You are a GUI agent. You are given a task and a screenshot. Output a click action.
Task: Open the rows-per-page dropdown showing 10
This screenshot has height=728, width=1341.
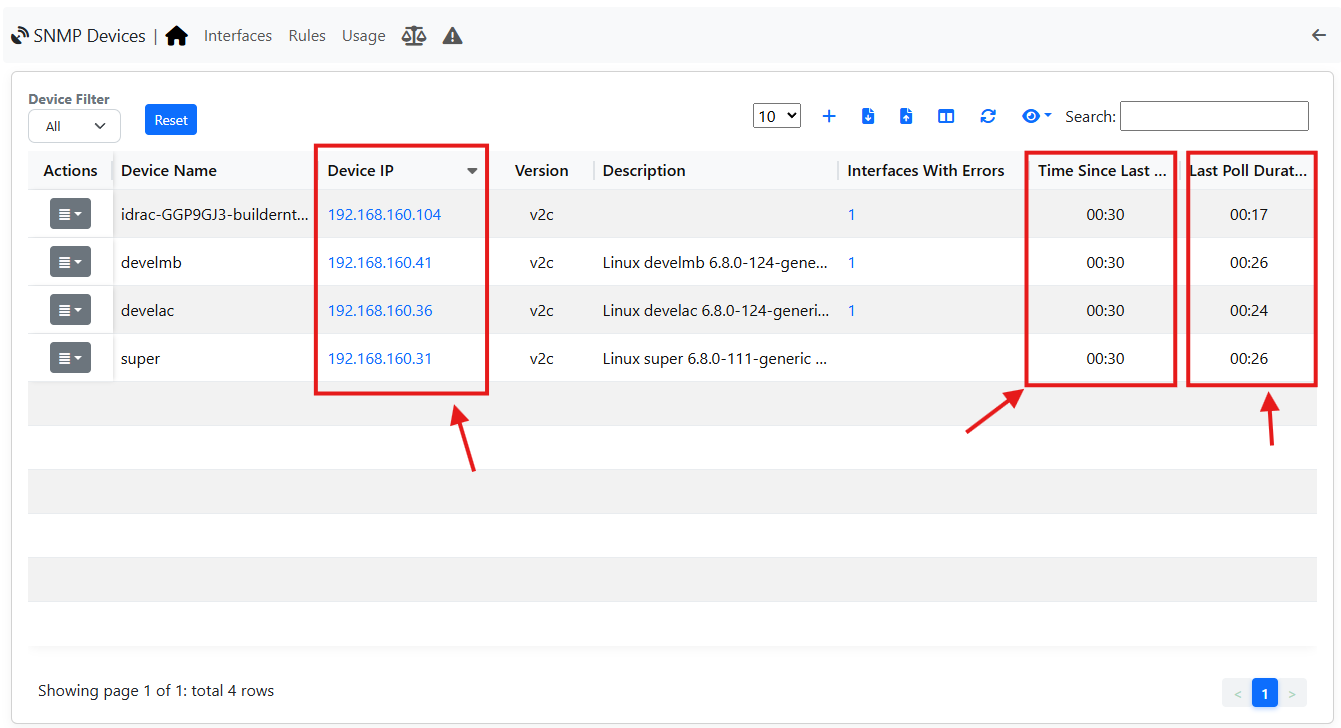pyautogui.click(x=777, y=116)
